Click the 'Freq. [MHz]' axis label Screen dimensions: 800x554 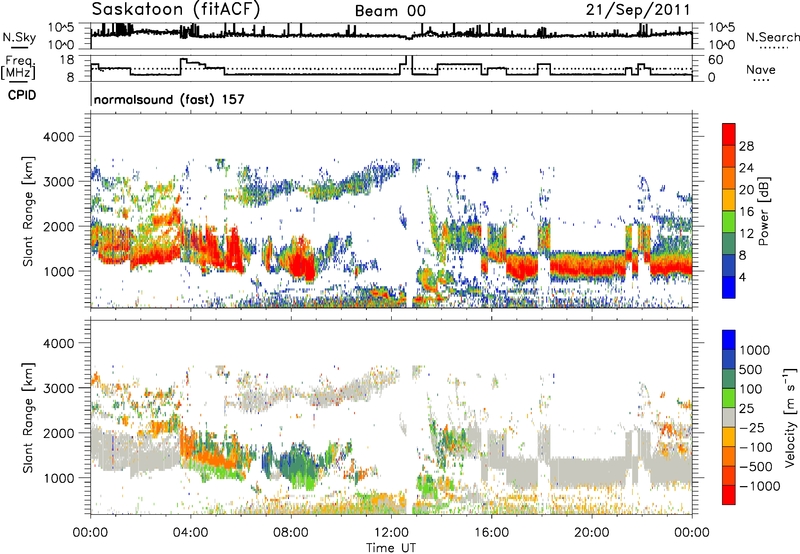19,68
